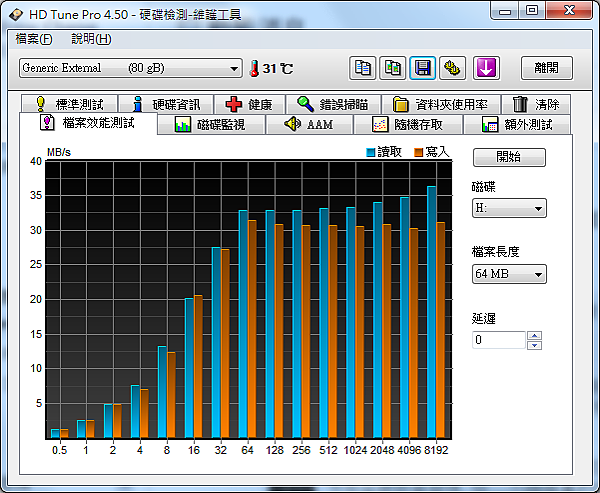
Task: Click the 31 ℃ temperature reading
Action: 278,69
